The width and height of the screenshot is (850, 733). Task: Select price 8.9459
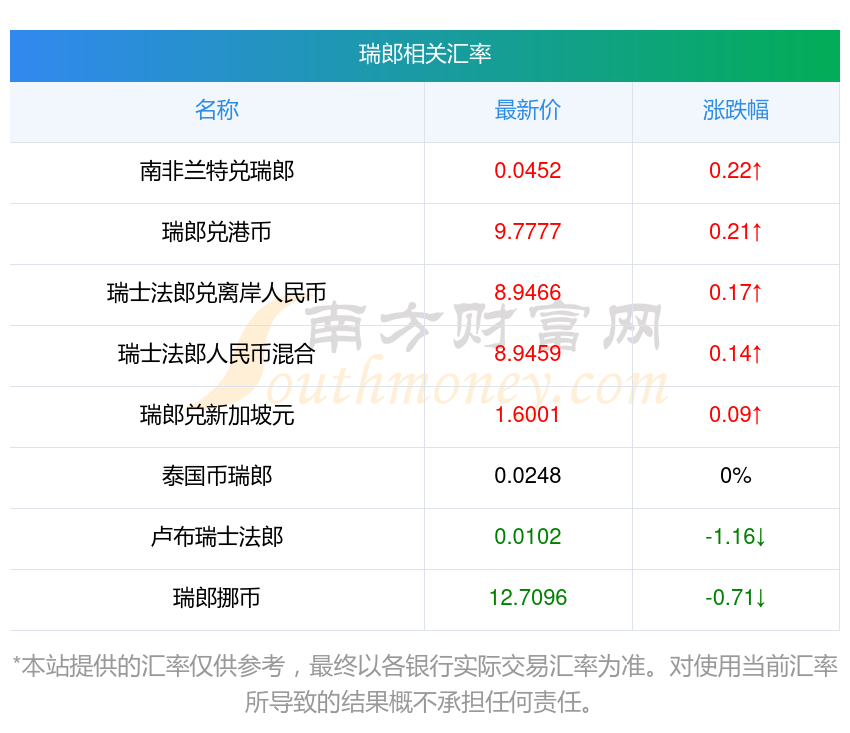pos(528,354)
